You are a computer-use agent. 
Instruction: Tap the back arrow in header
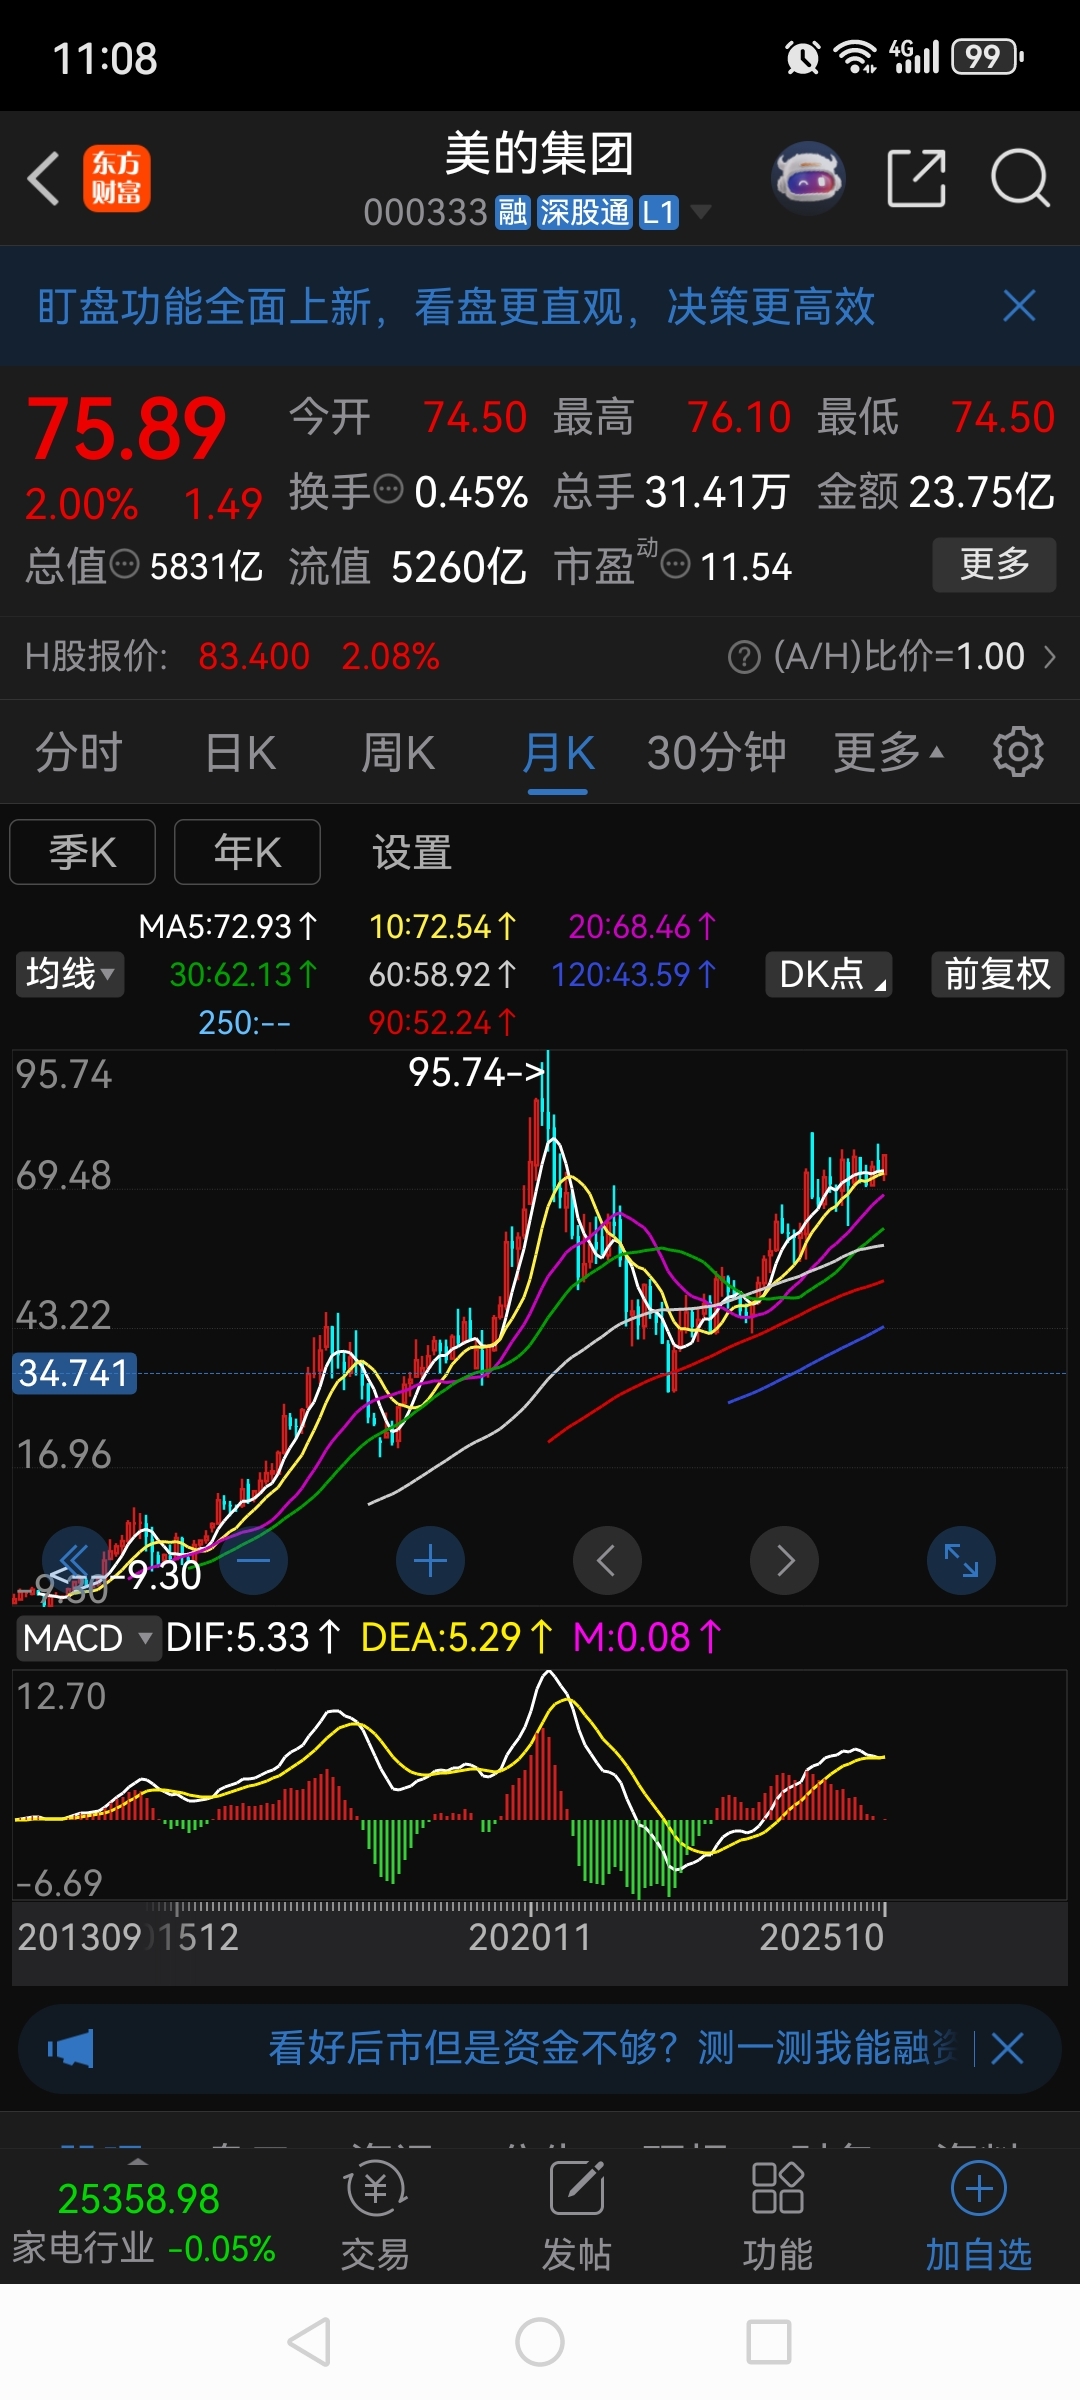44,179
